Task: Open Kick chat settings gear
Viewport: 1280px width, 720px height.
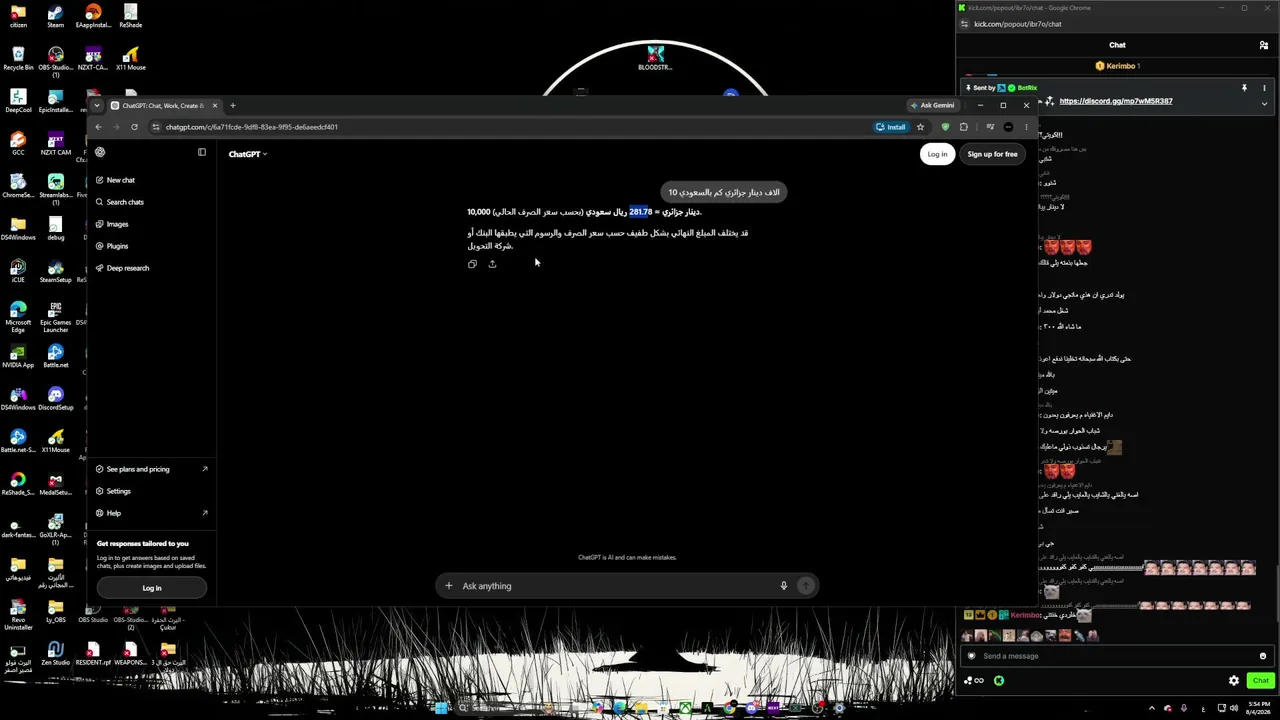Action: (1234, 681)
